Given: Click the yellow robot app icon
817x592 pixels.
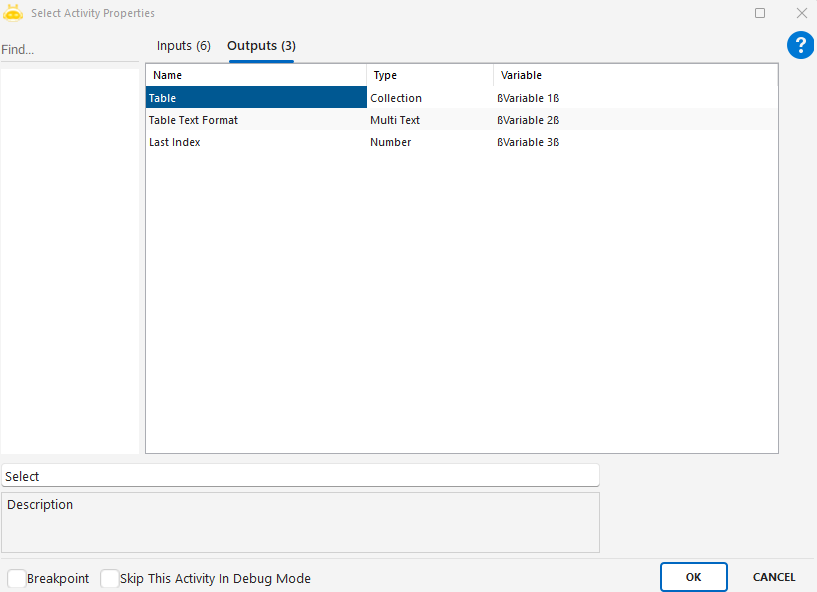Looking at the screenshot, I should tap(13, 13).
